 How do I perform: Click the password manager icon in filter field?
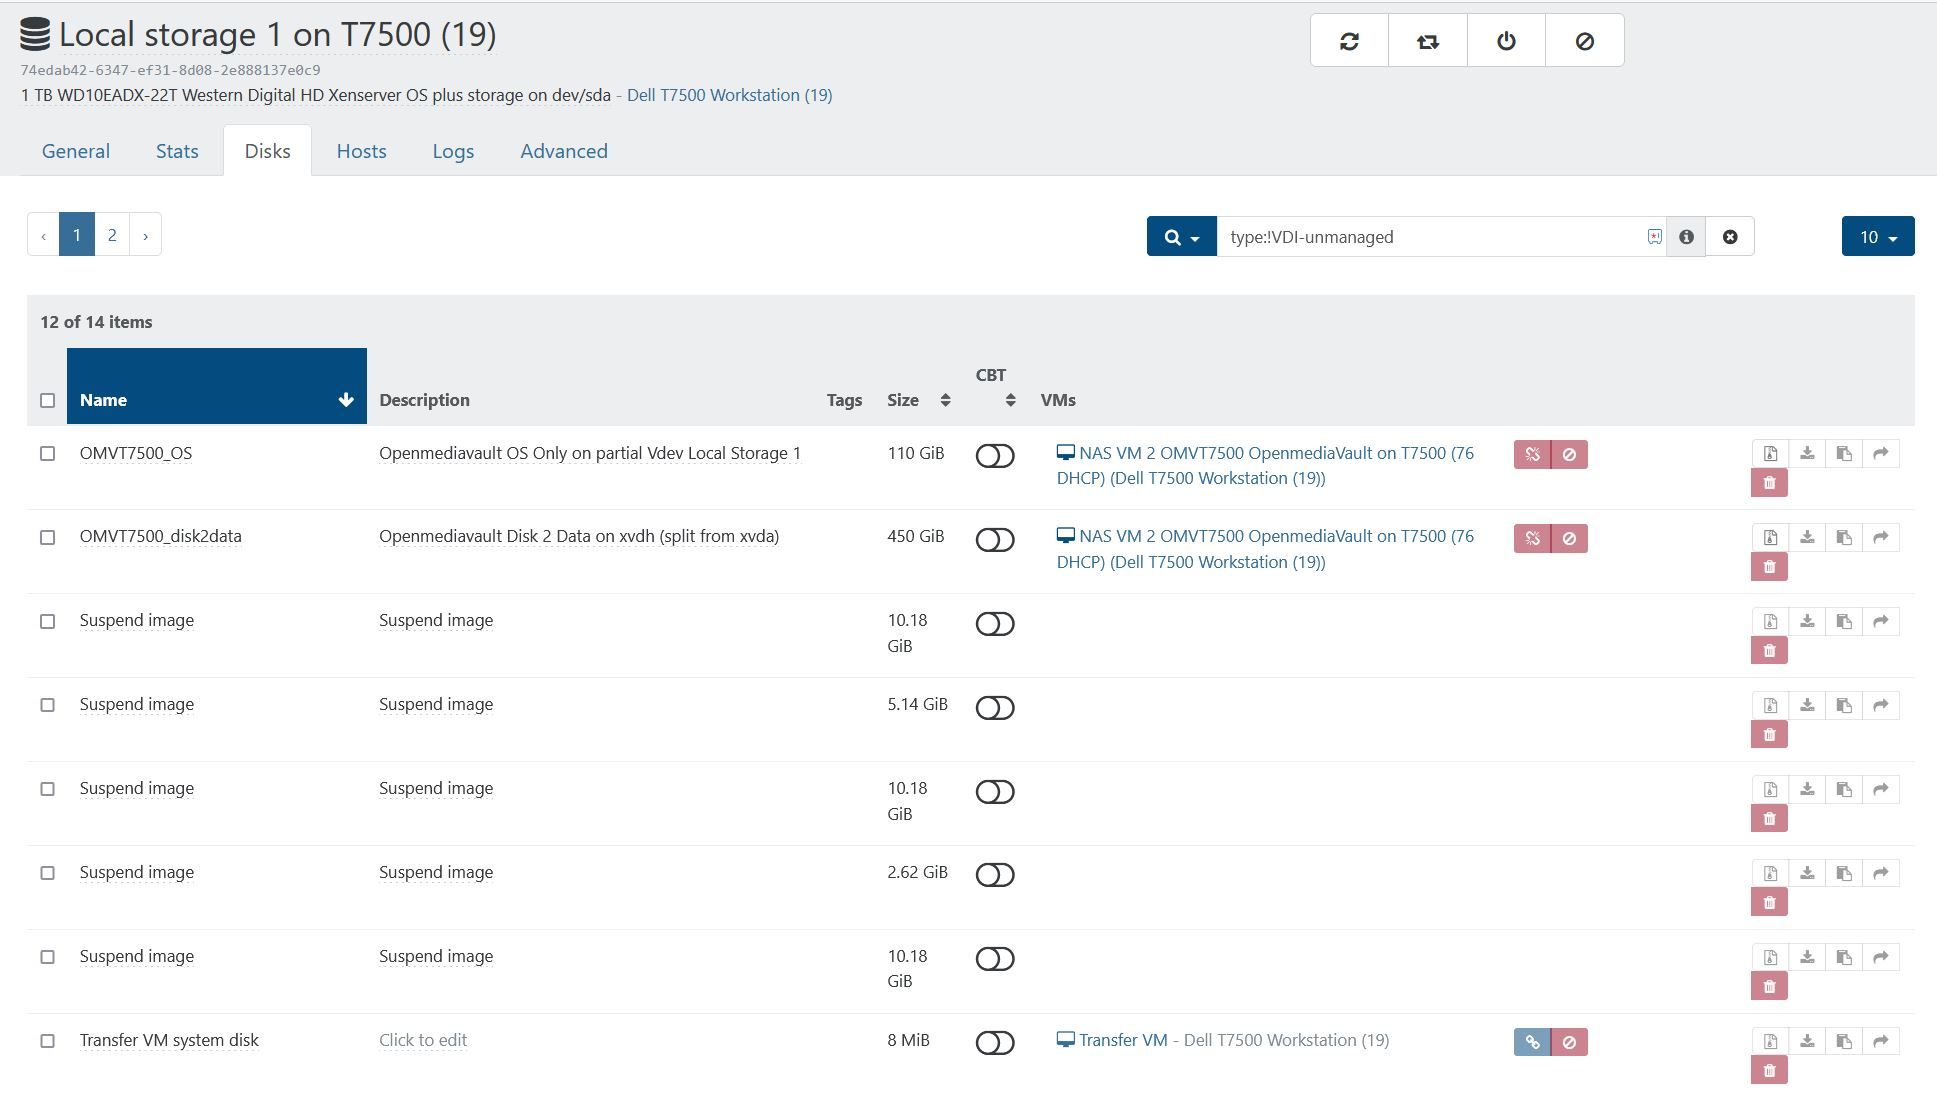tap(1654, 237)
